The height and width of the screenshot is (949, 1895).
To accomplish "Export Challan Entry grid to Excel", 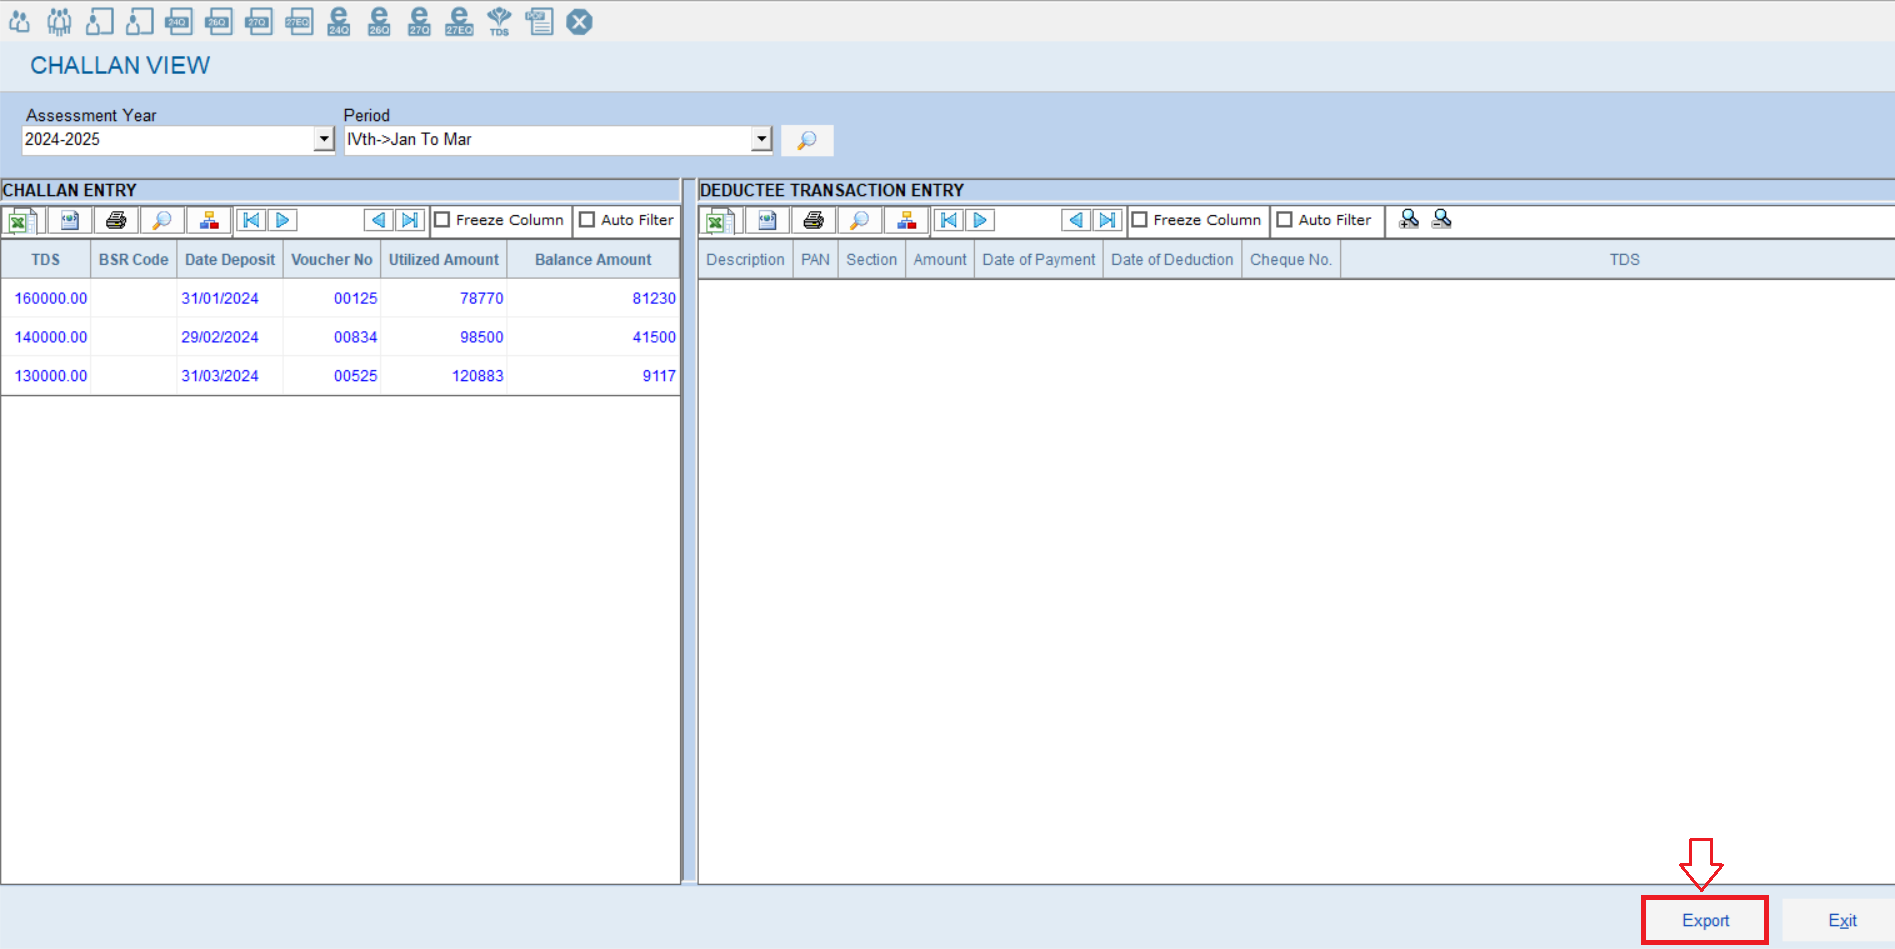I will pyautogui.click(x=21, y=220).
